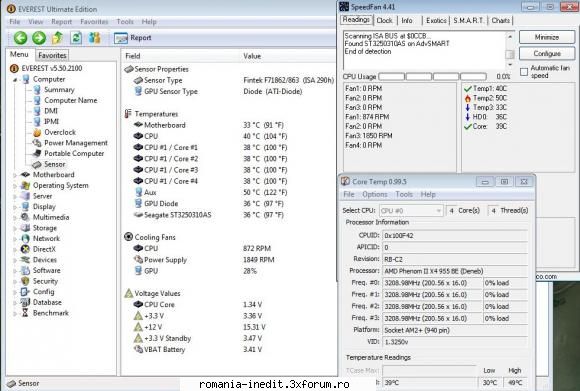This screenshot has height=391, width=580.
Task: Click the Configure button in SpeedFan
Action: click(547, 54)
